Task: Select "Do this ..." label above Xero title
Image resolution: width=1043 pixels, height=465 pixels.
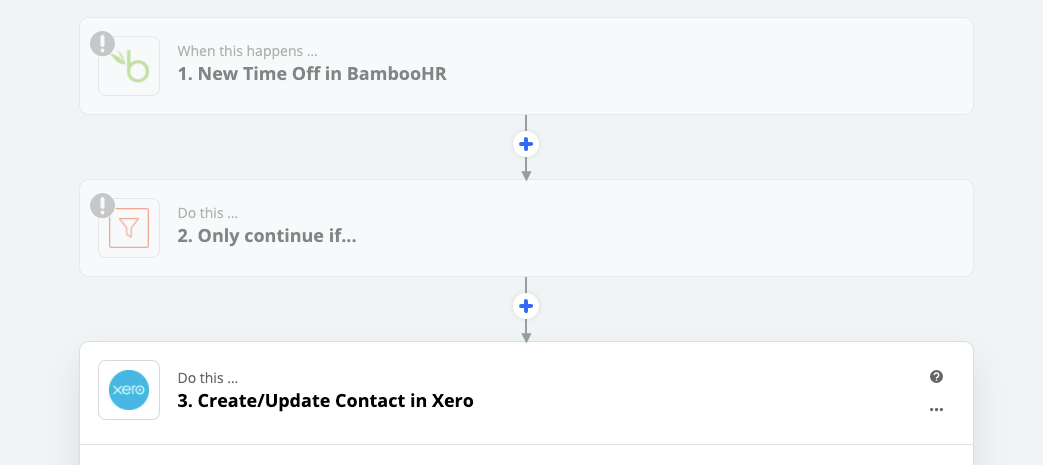Action: (x=208, y=378)
